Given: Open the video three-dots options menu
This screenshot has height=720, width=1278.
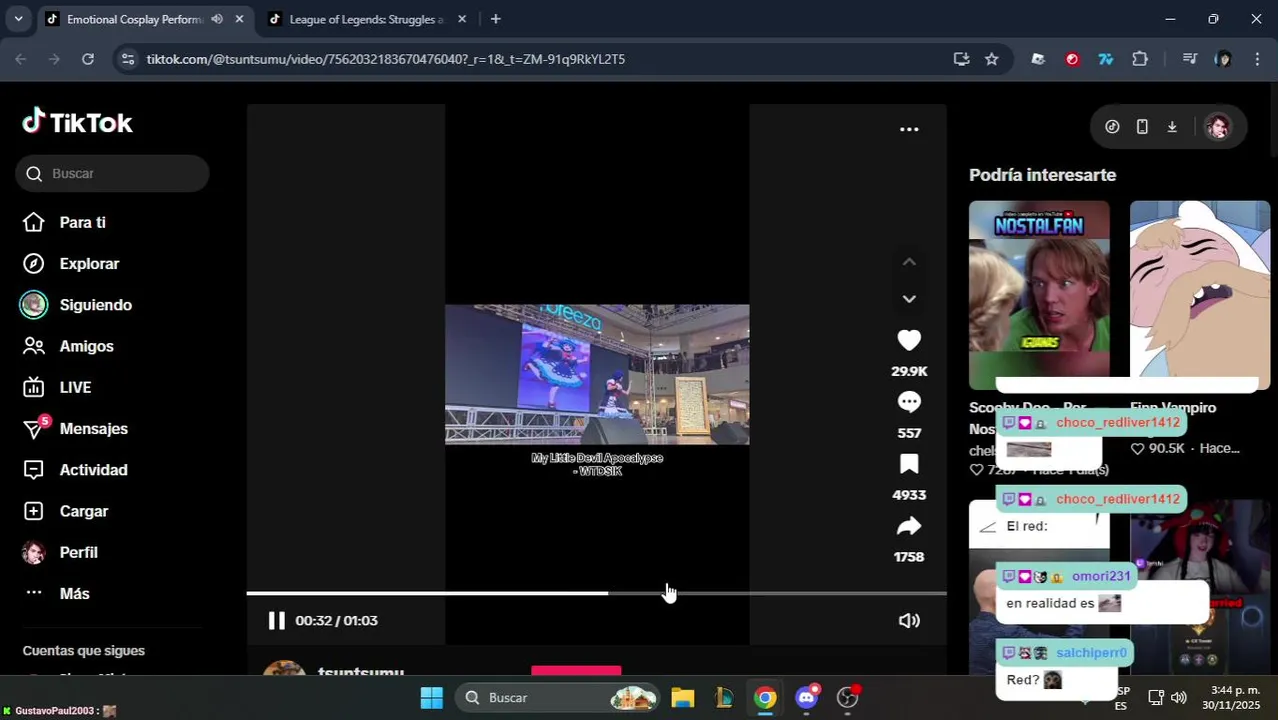Looking at the screenshot, I should tap(909, 129).
